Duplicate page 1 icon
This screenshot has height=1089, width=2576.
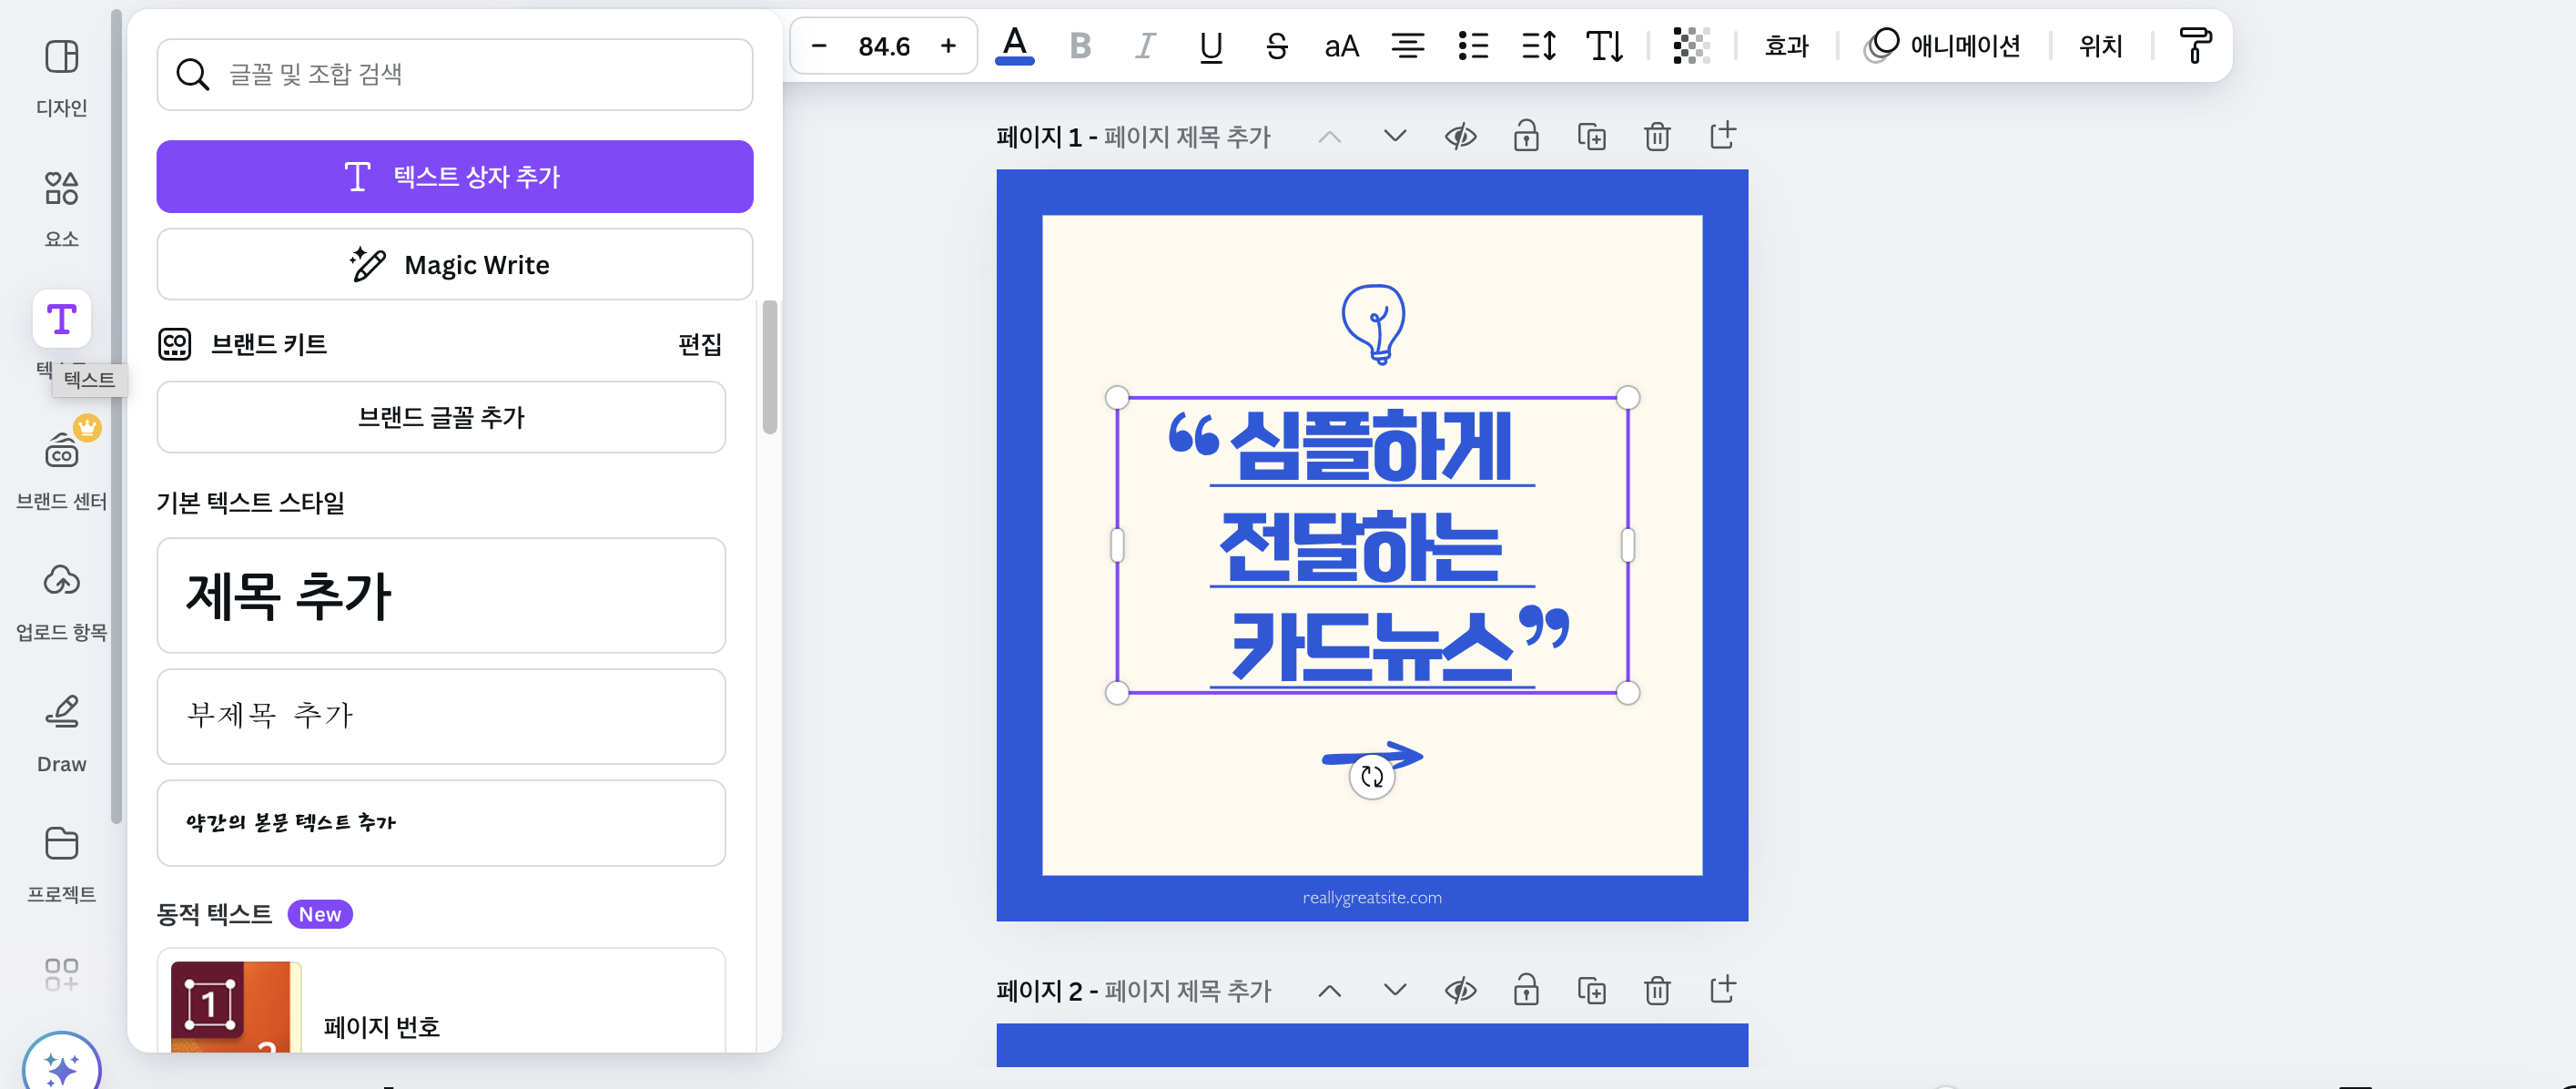[1591, 136]
